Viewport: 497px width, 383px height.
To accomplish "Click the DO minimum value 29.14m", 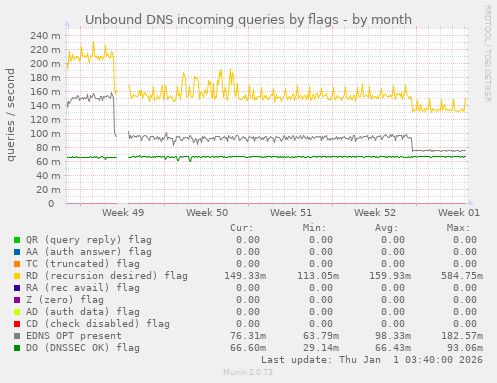I will 321,348.
